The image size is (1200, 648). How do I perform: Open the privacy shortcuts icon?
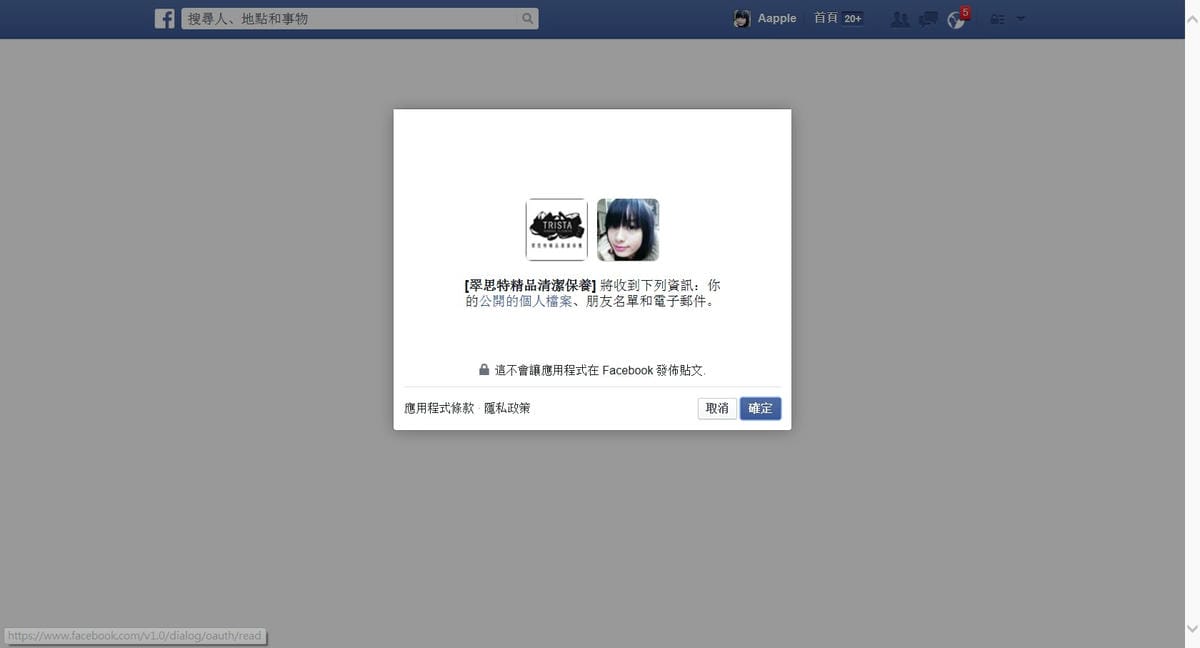click(997, 18)
